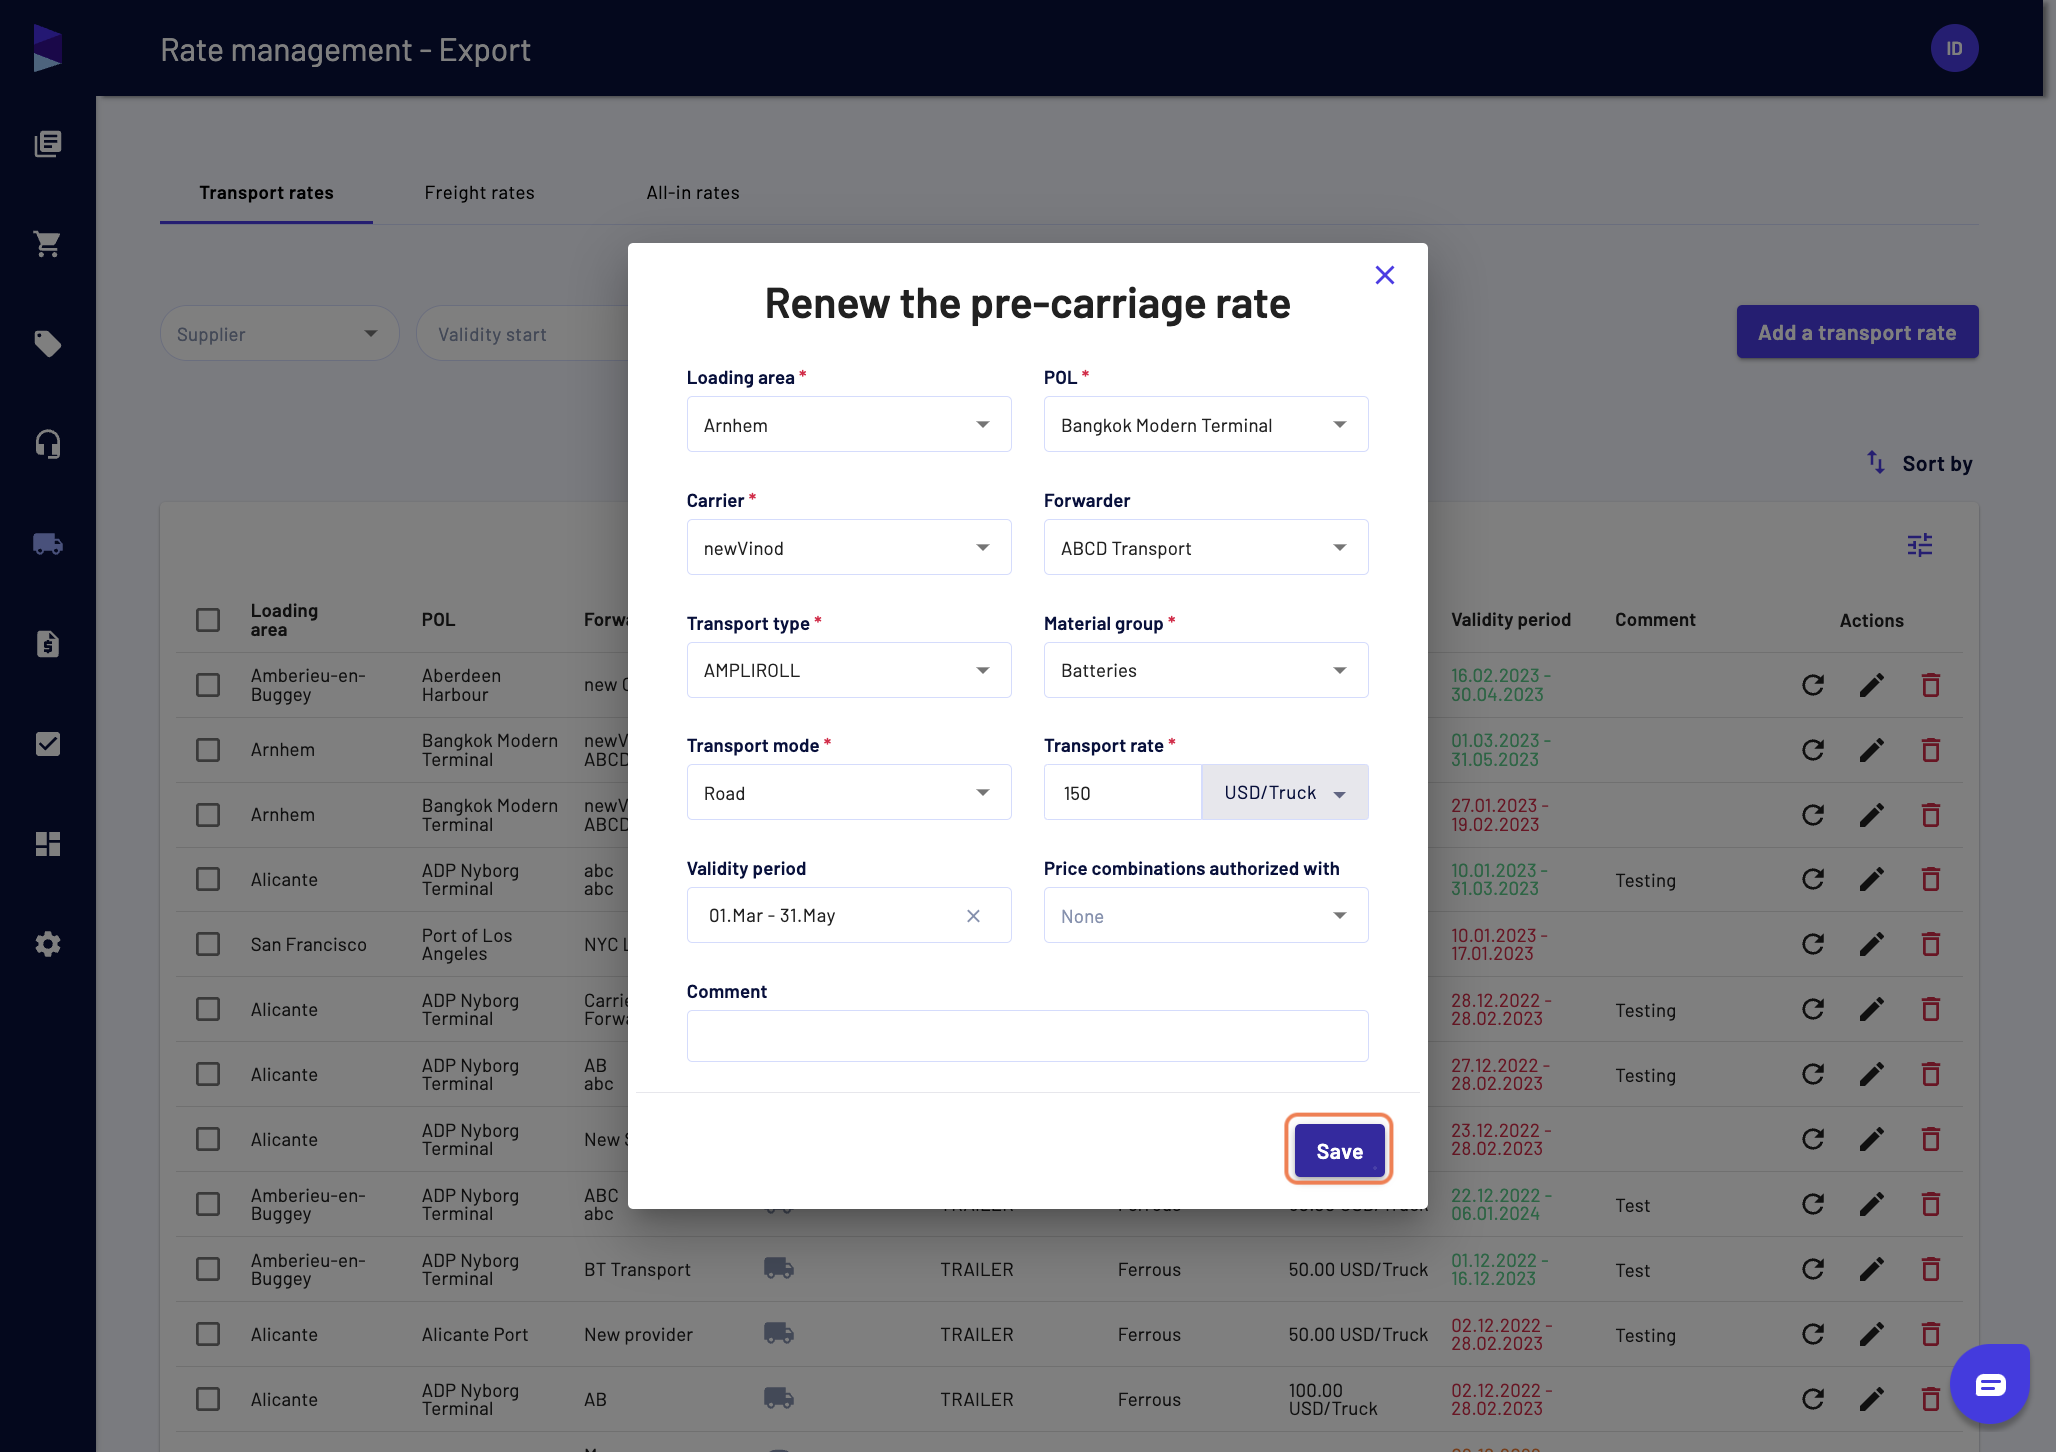Open the dashboard grid sidebar icon
Viewport: 2056px width, 1452px height.
coord(47,844)
